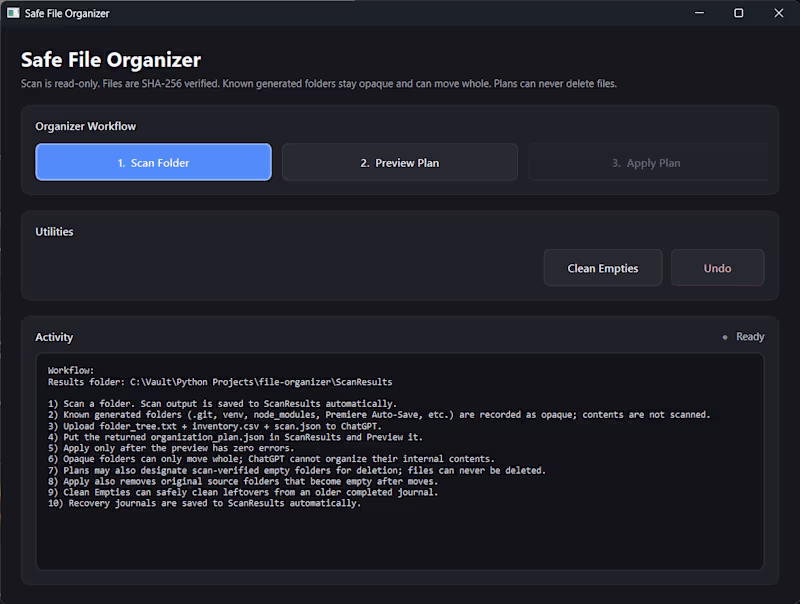The height and width of the screenshot is (604, 800).
Task: Click log line 6 'Opaque folders can only move whole'
Action: [271, 459]
